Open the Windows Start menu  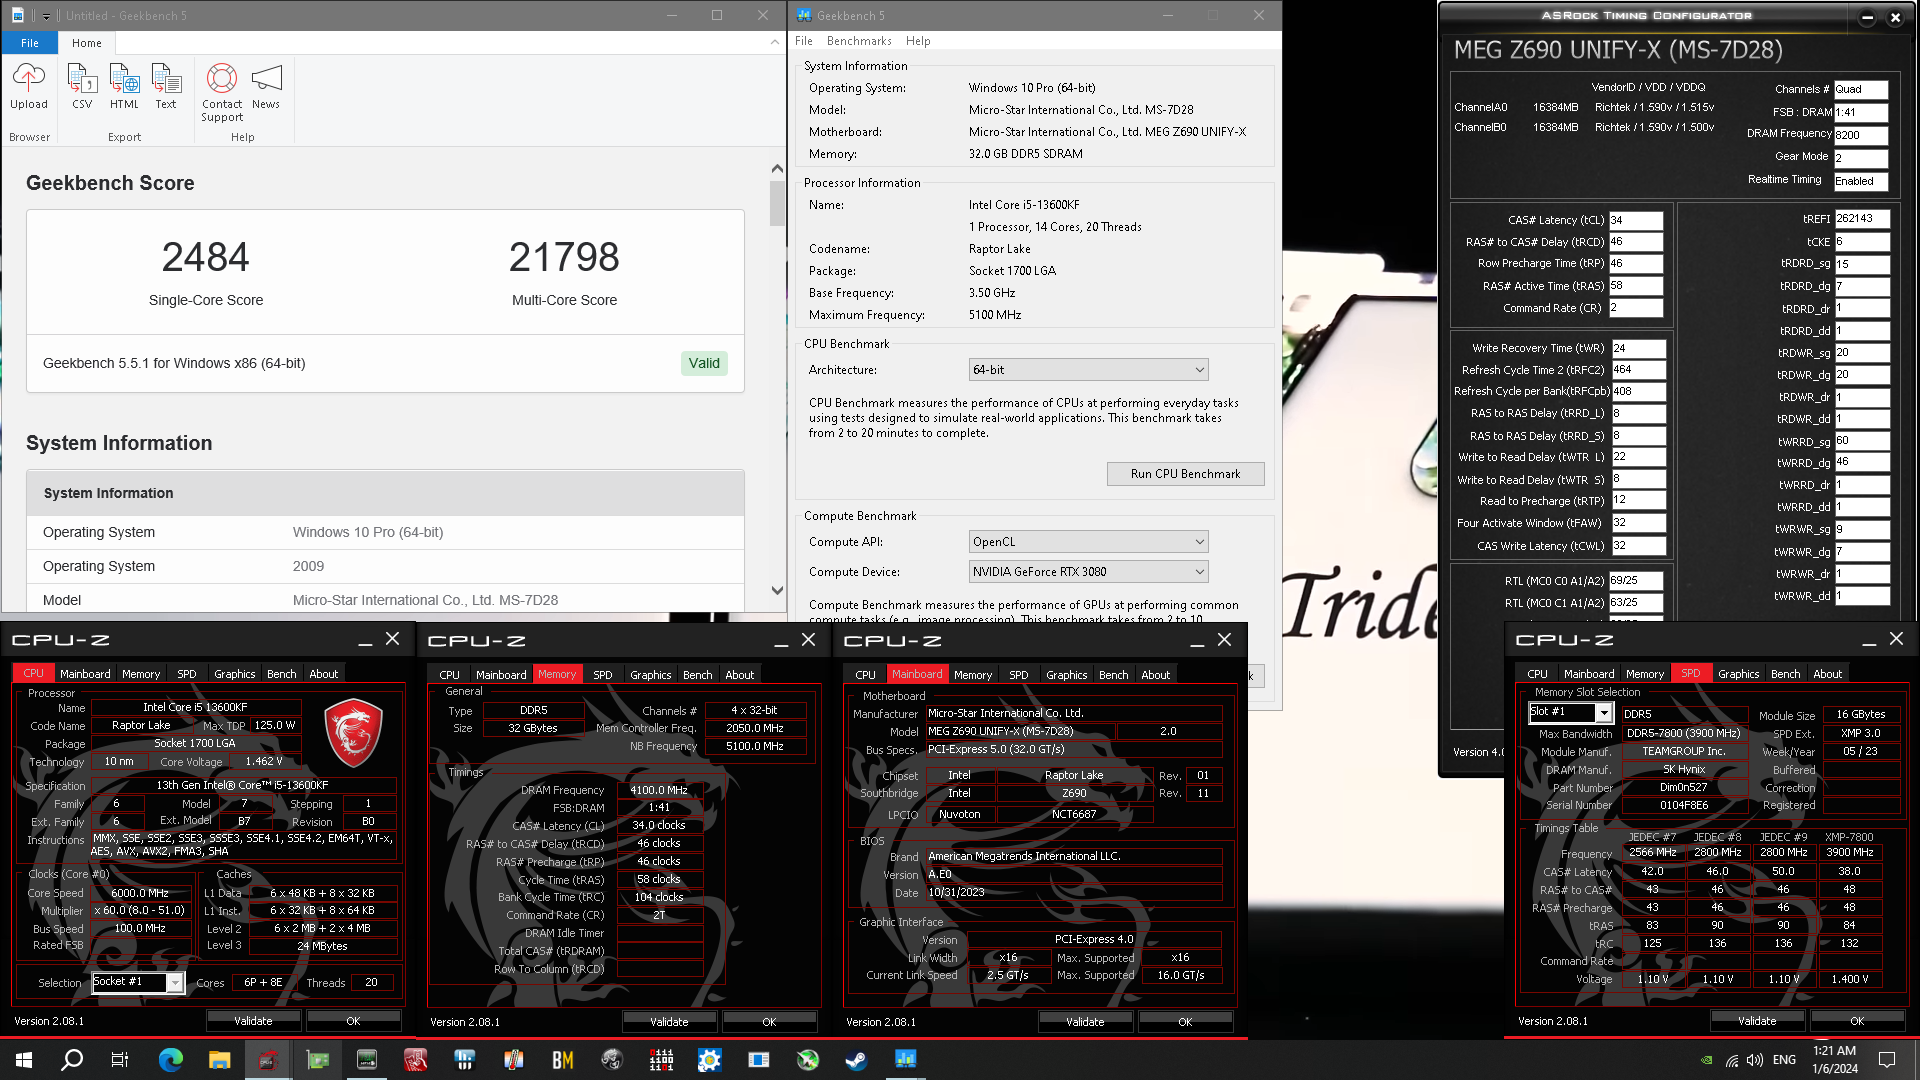(24, 1060)
